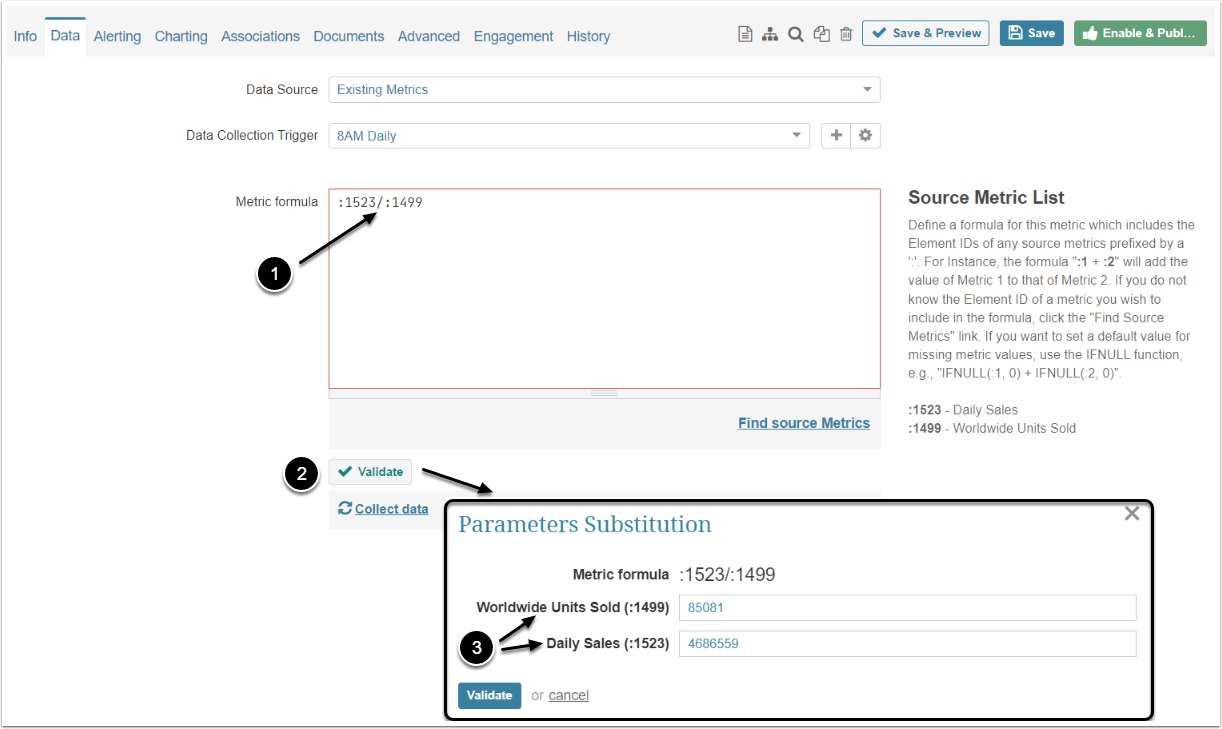Add a new data collection trigger
The width and height of the screenshot is (1222, 729).
[x=836, y=135]
